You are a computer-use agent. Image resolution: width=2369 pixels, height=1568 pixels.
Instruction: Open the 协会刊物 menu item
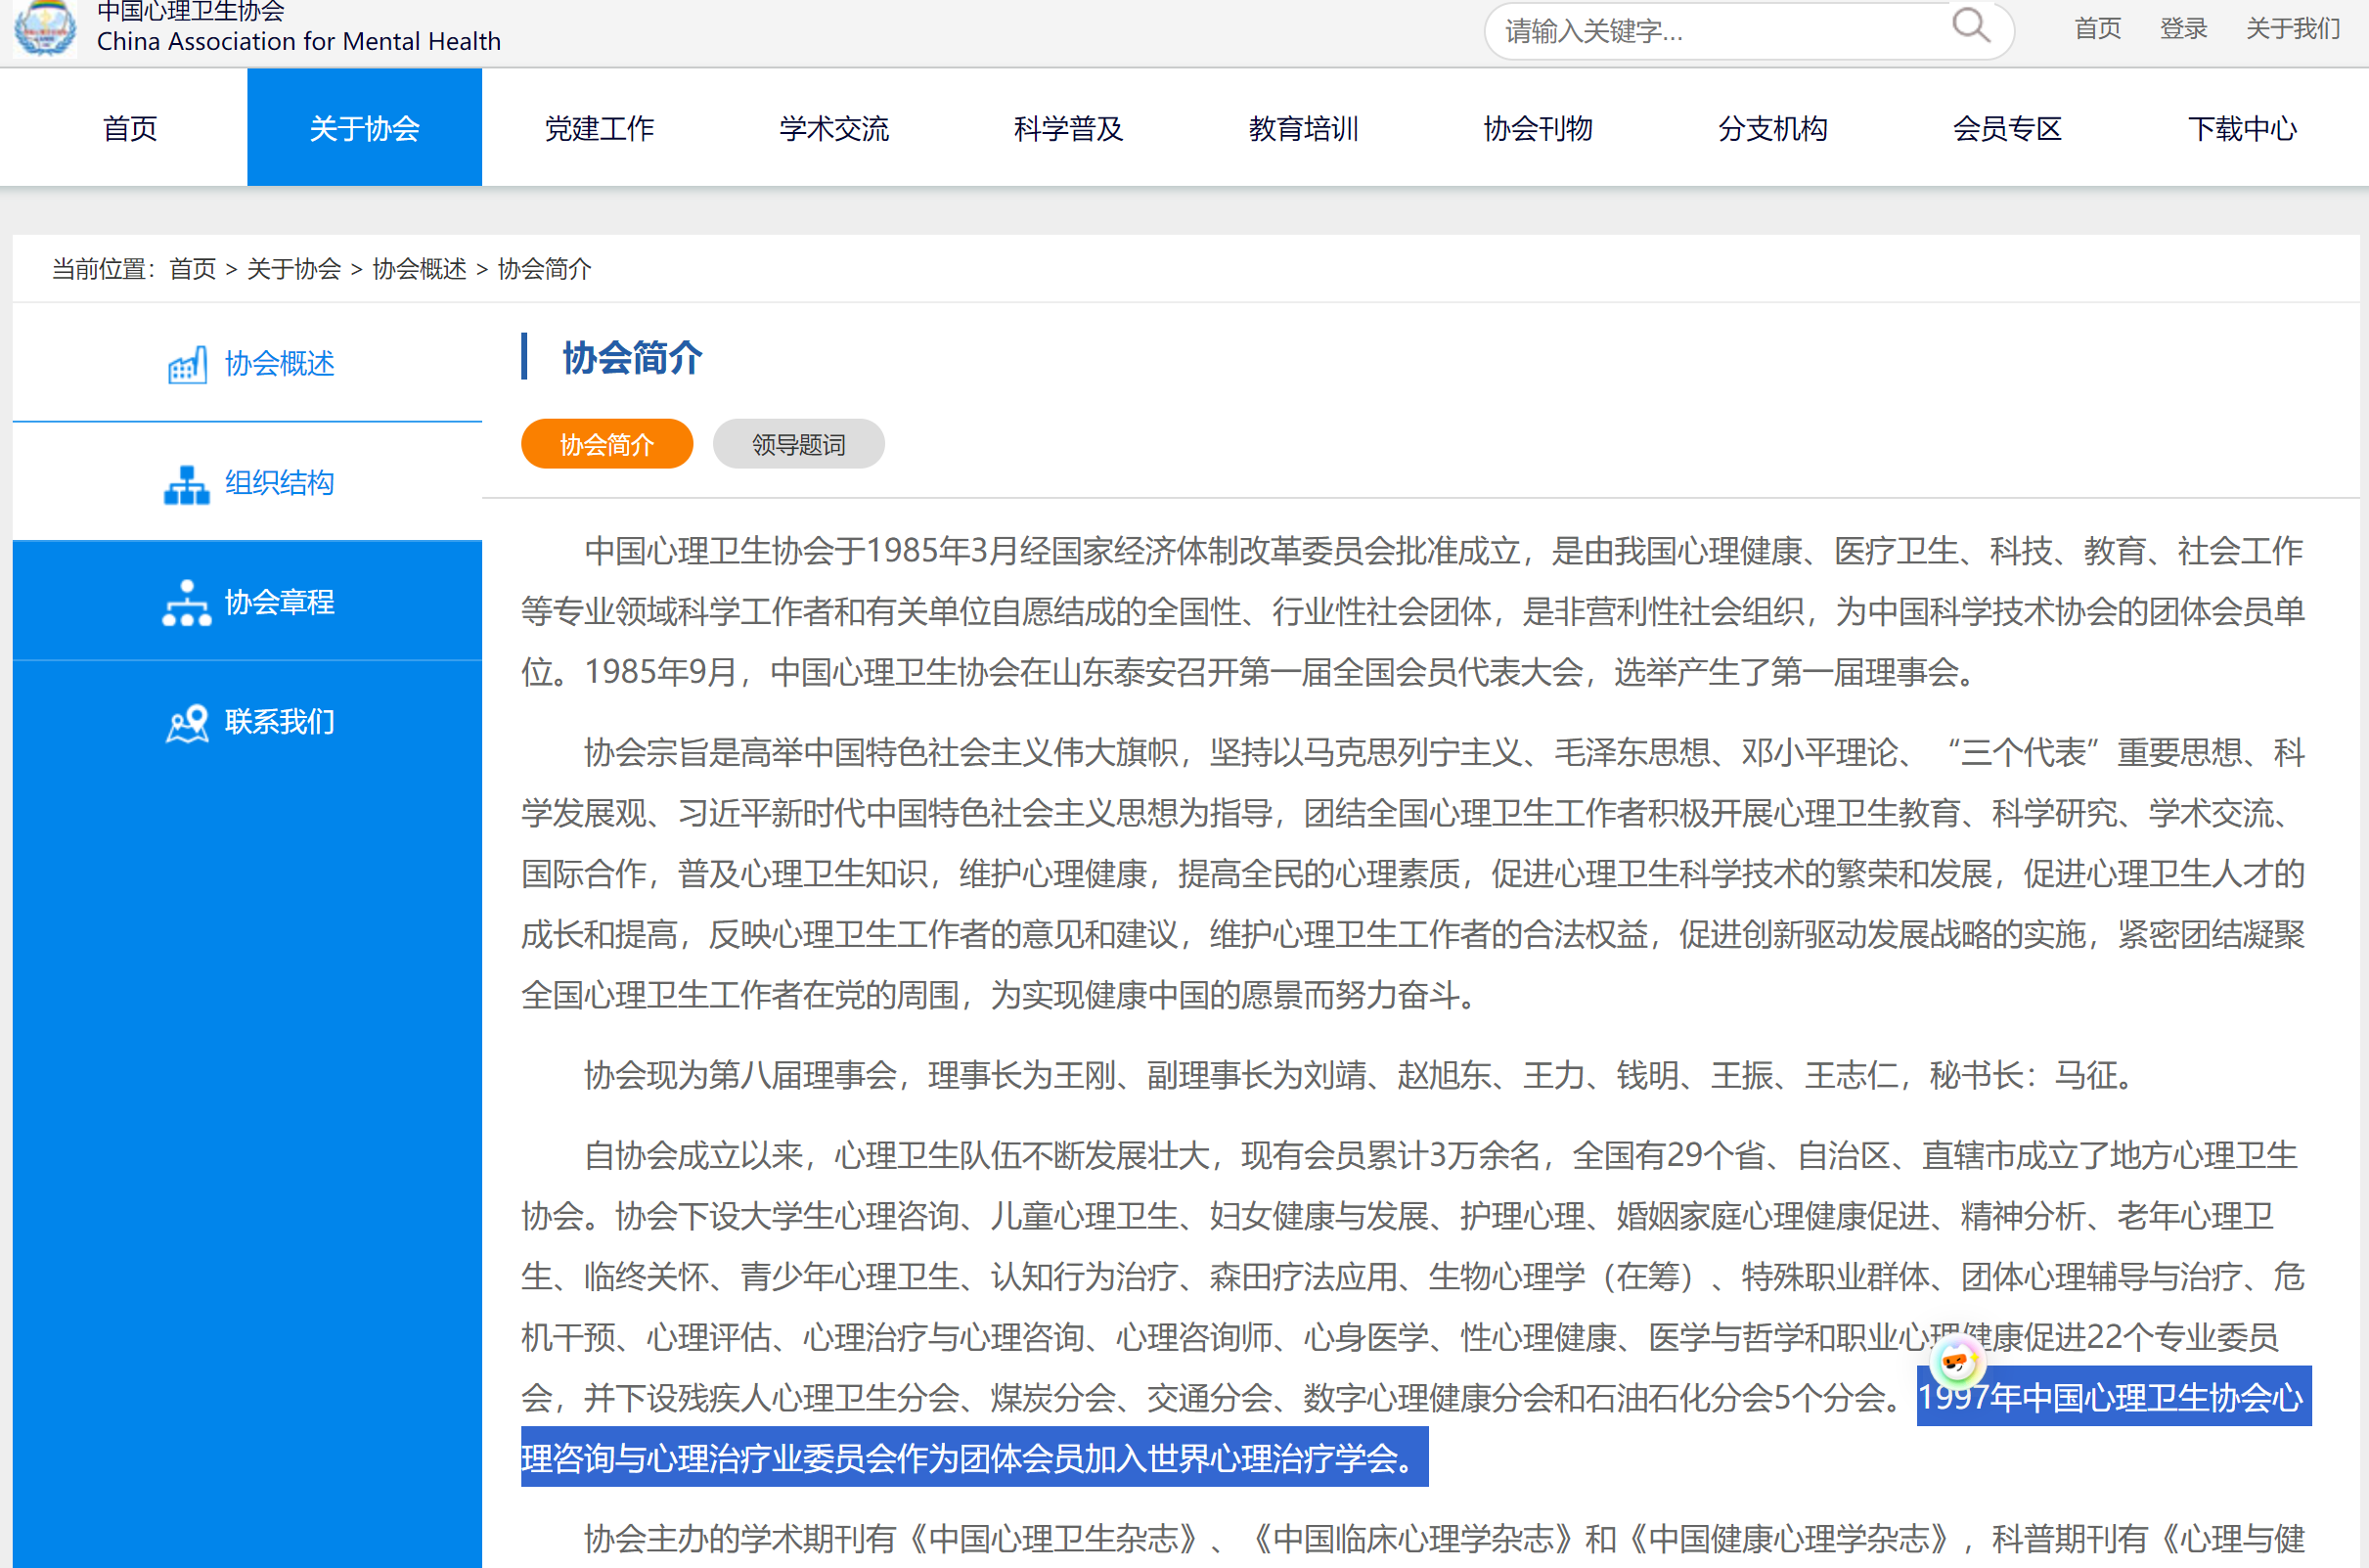[x=1538, y=128]
